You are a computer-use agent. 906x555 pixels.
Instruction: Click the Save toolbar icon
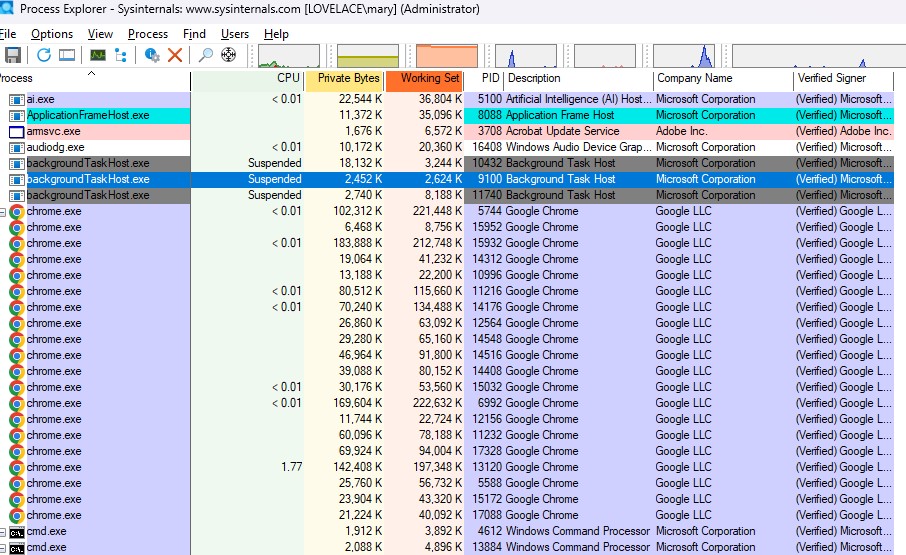[13, 55]
